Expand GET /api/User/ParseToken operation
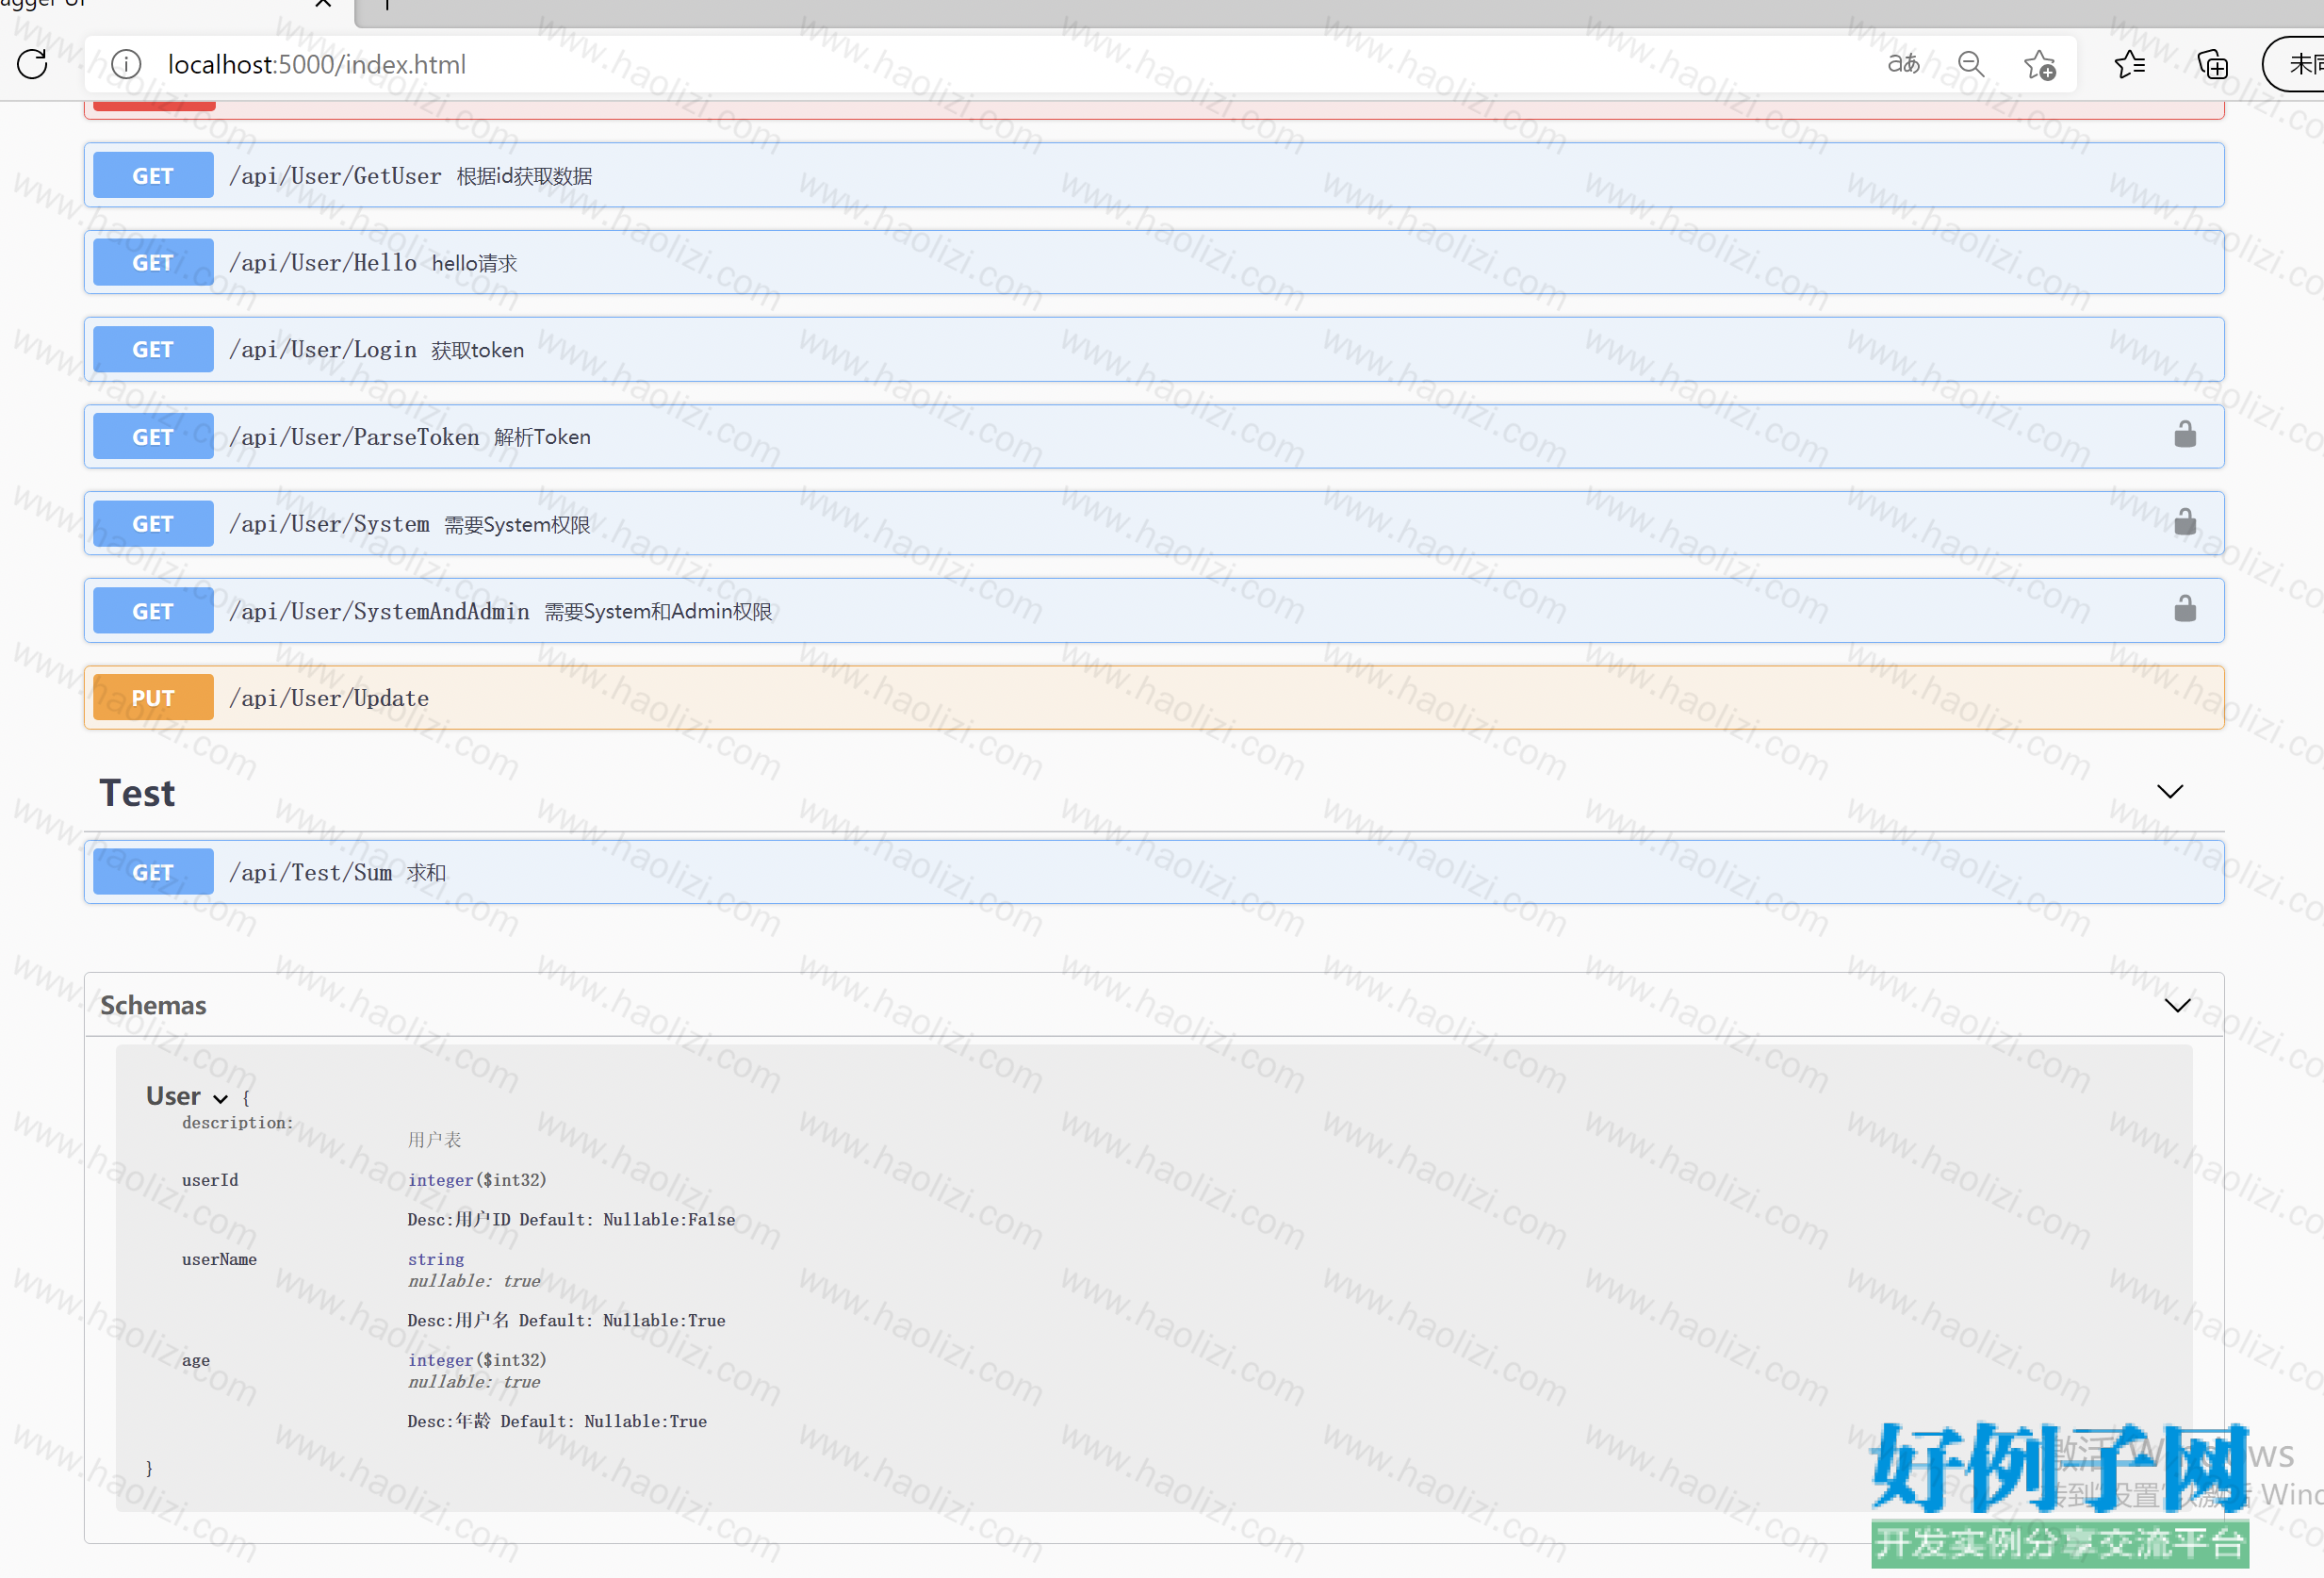The width and height of the screenshot is (2324, 1578). pos(1153,436)
